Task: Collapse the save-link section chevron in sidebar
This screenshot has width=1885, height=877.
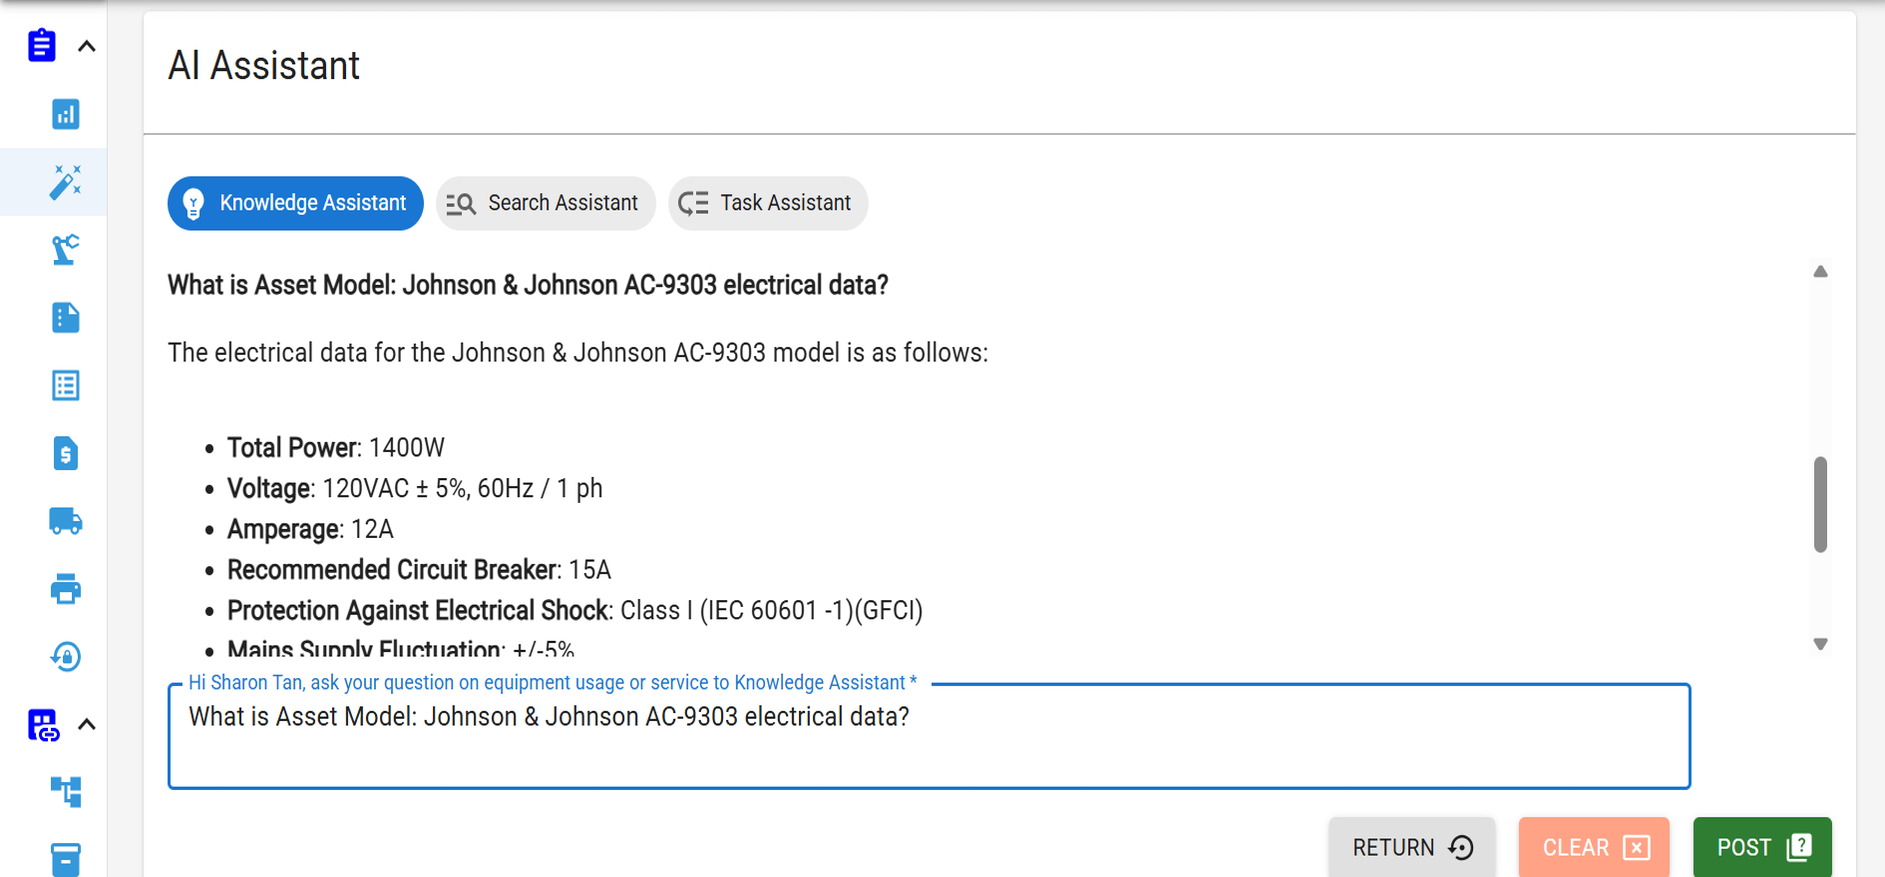Action: pos(87,725)
